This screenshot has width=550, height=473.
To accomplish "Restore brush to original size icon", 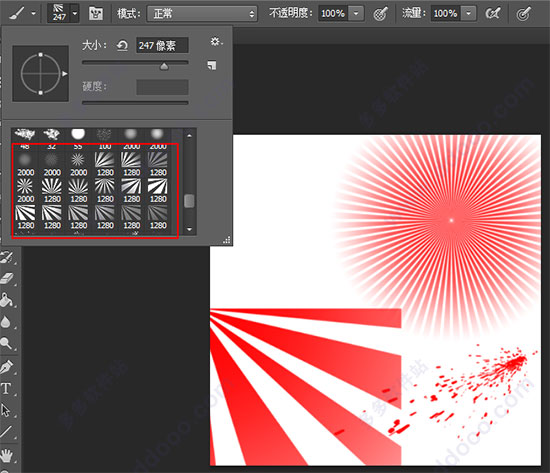I will point(122,46).
